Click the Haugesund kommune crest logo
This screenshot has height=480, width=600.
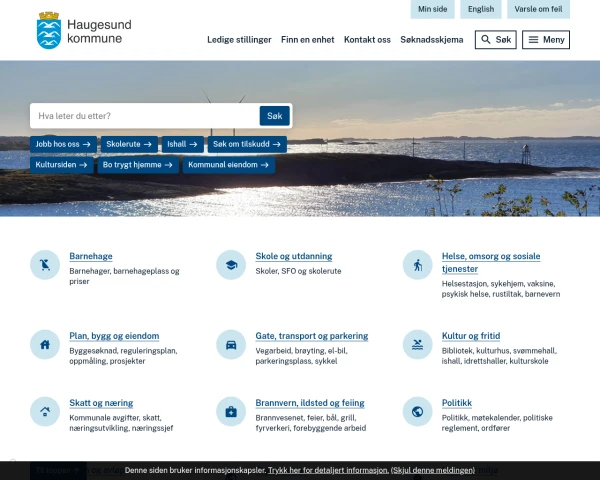[47, 31]
